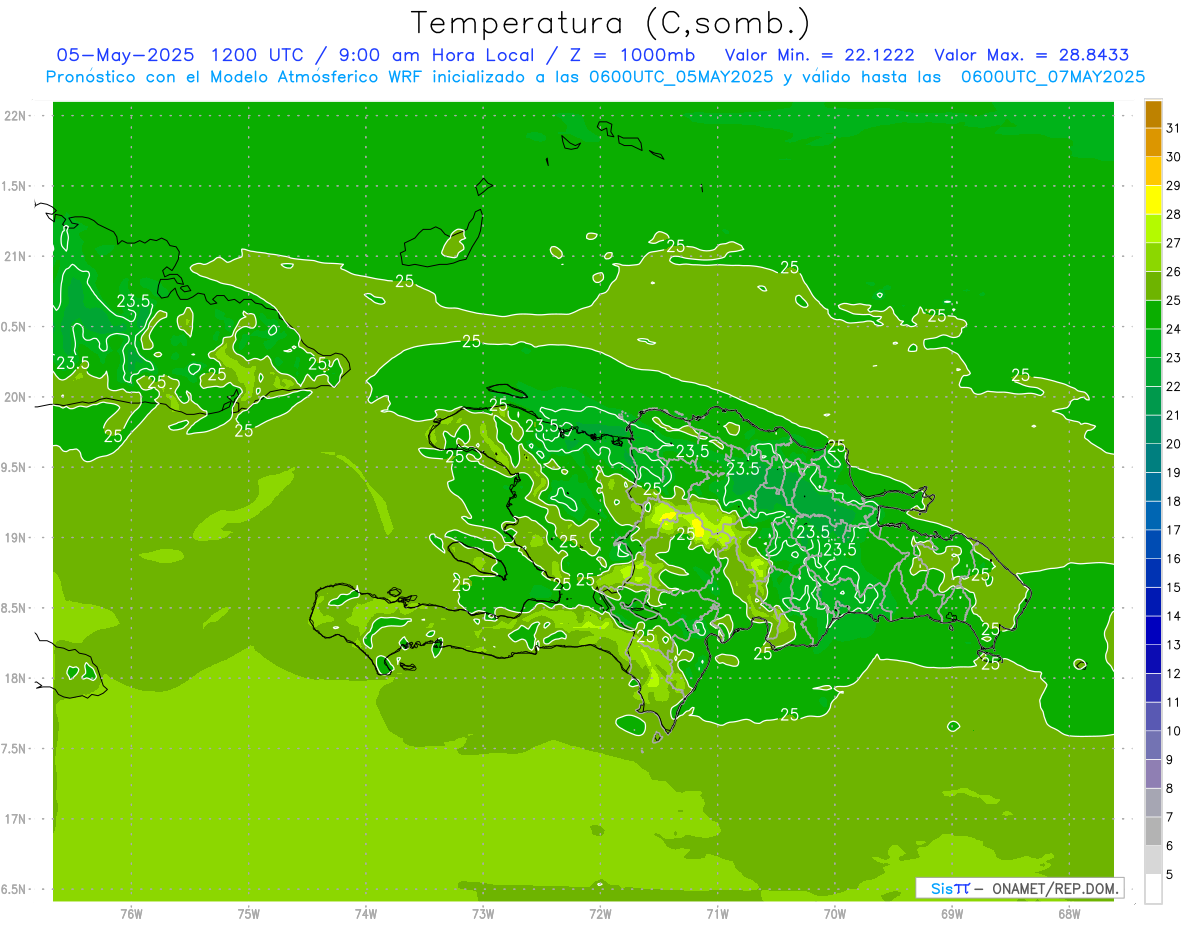Click color scale value "11"
This screenshot has width=1200, height=927.
(1173, 703)
